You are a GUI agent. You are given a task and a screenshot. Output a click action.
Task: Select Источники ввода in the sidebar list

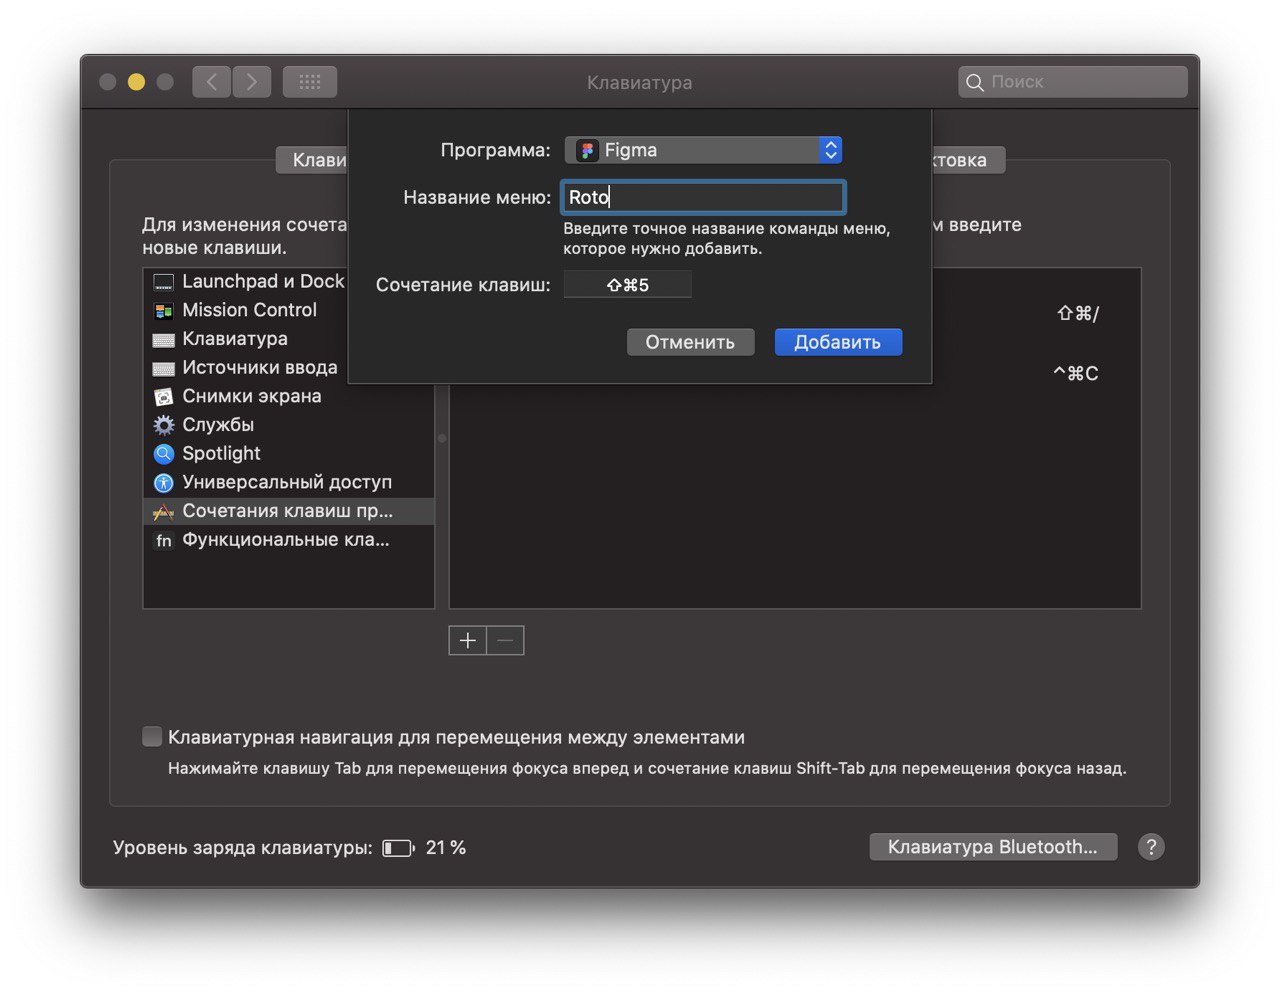(259, 368)
